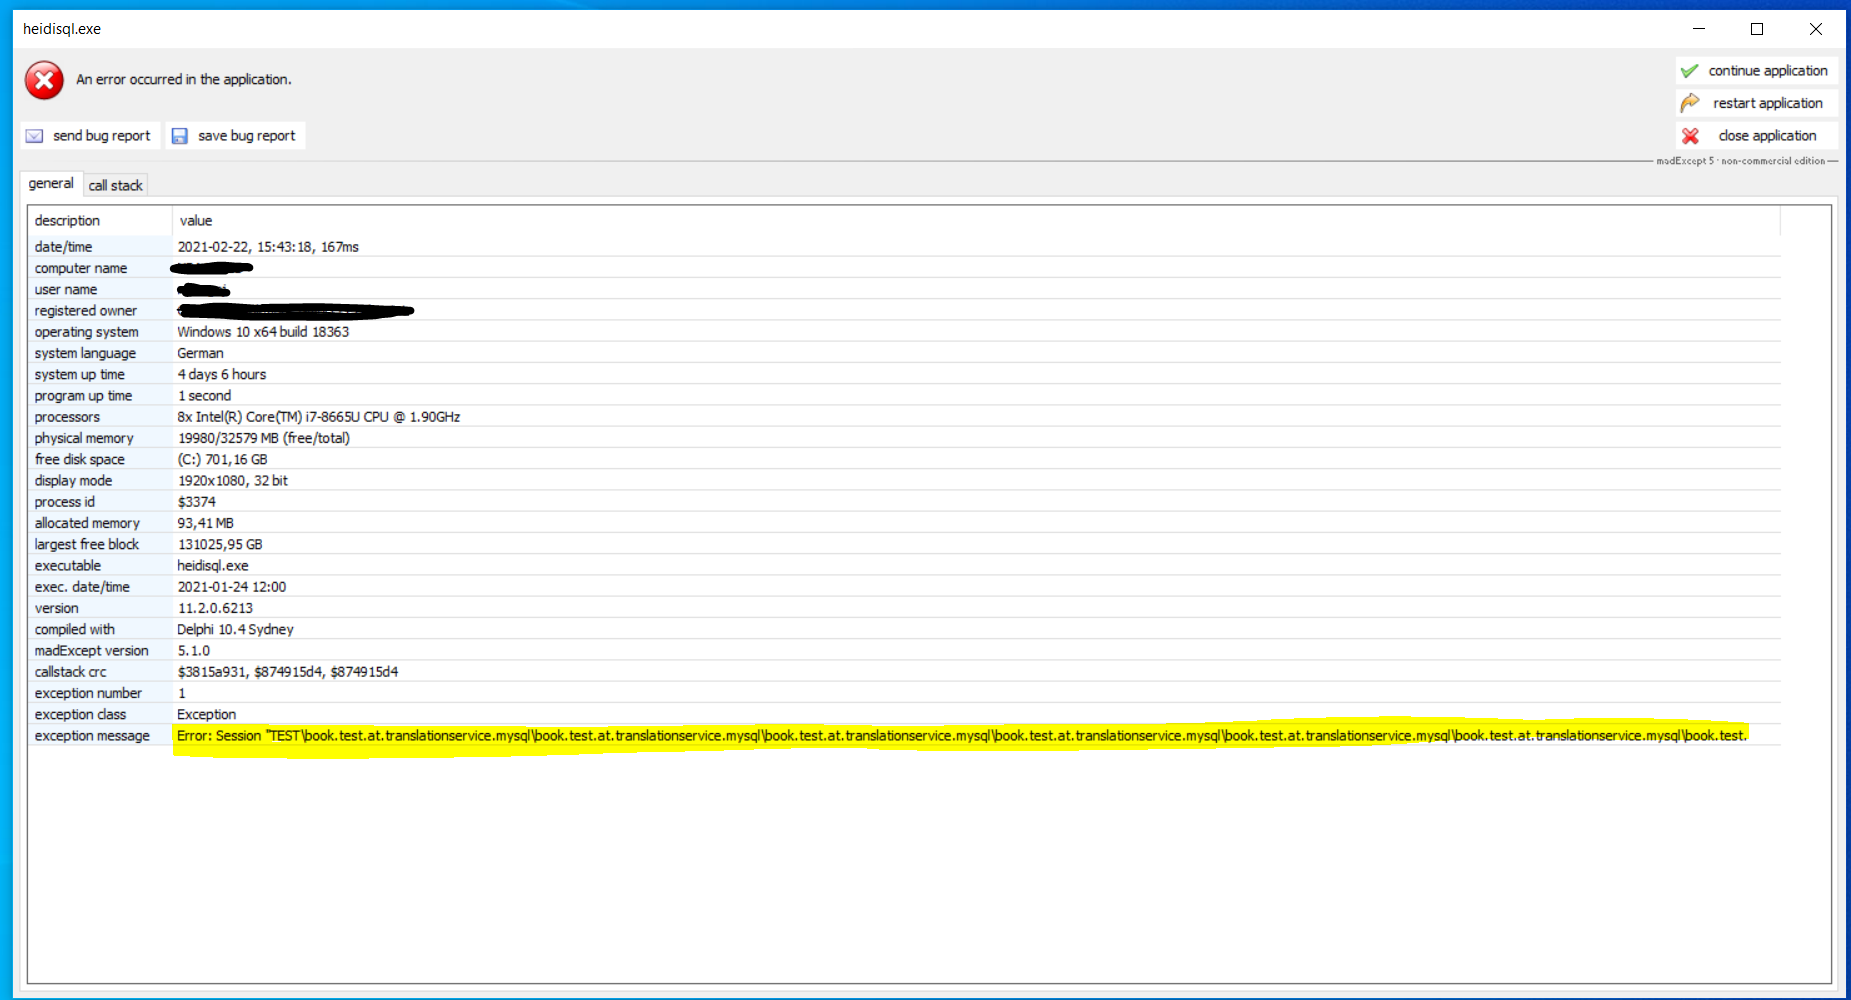Click the green checkmark continue application icon
Viewport: 1851px width, 1000px height.
click(x=1690, y=70)
